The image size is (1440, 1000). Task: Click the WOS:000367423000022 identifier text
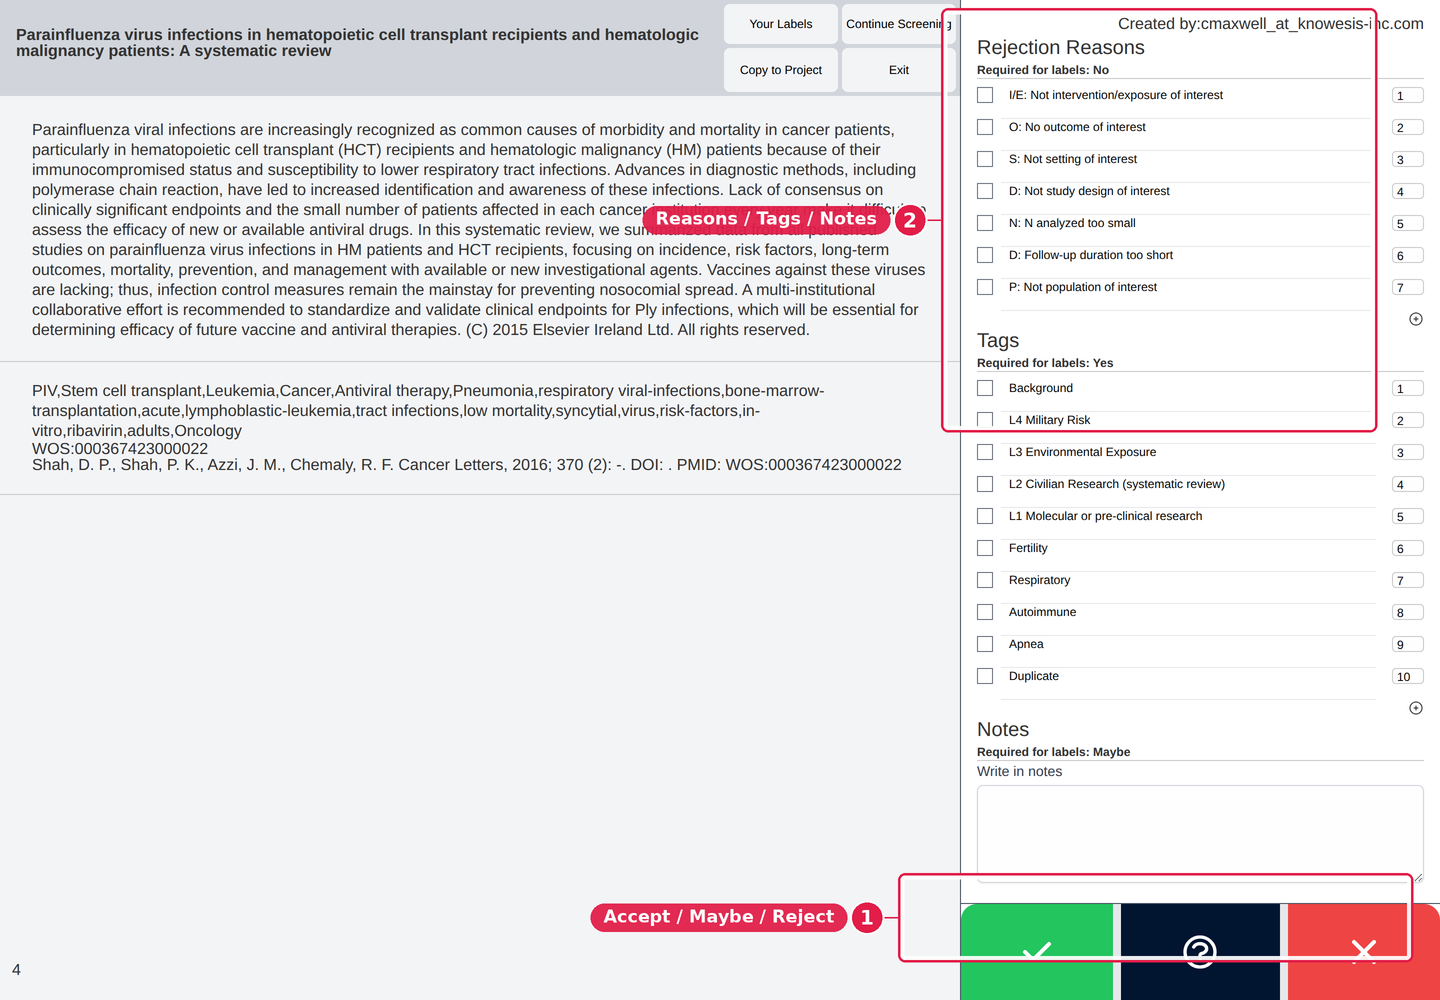[120, 449]
